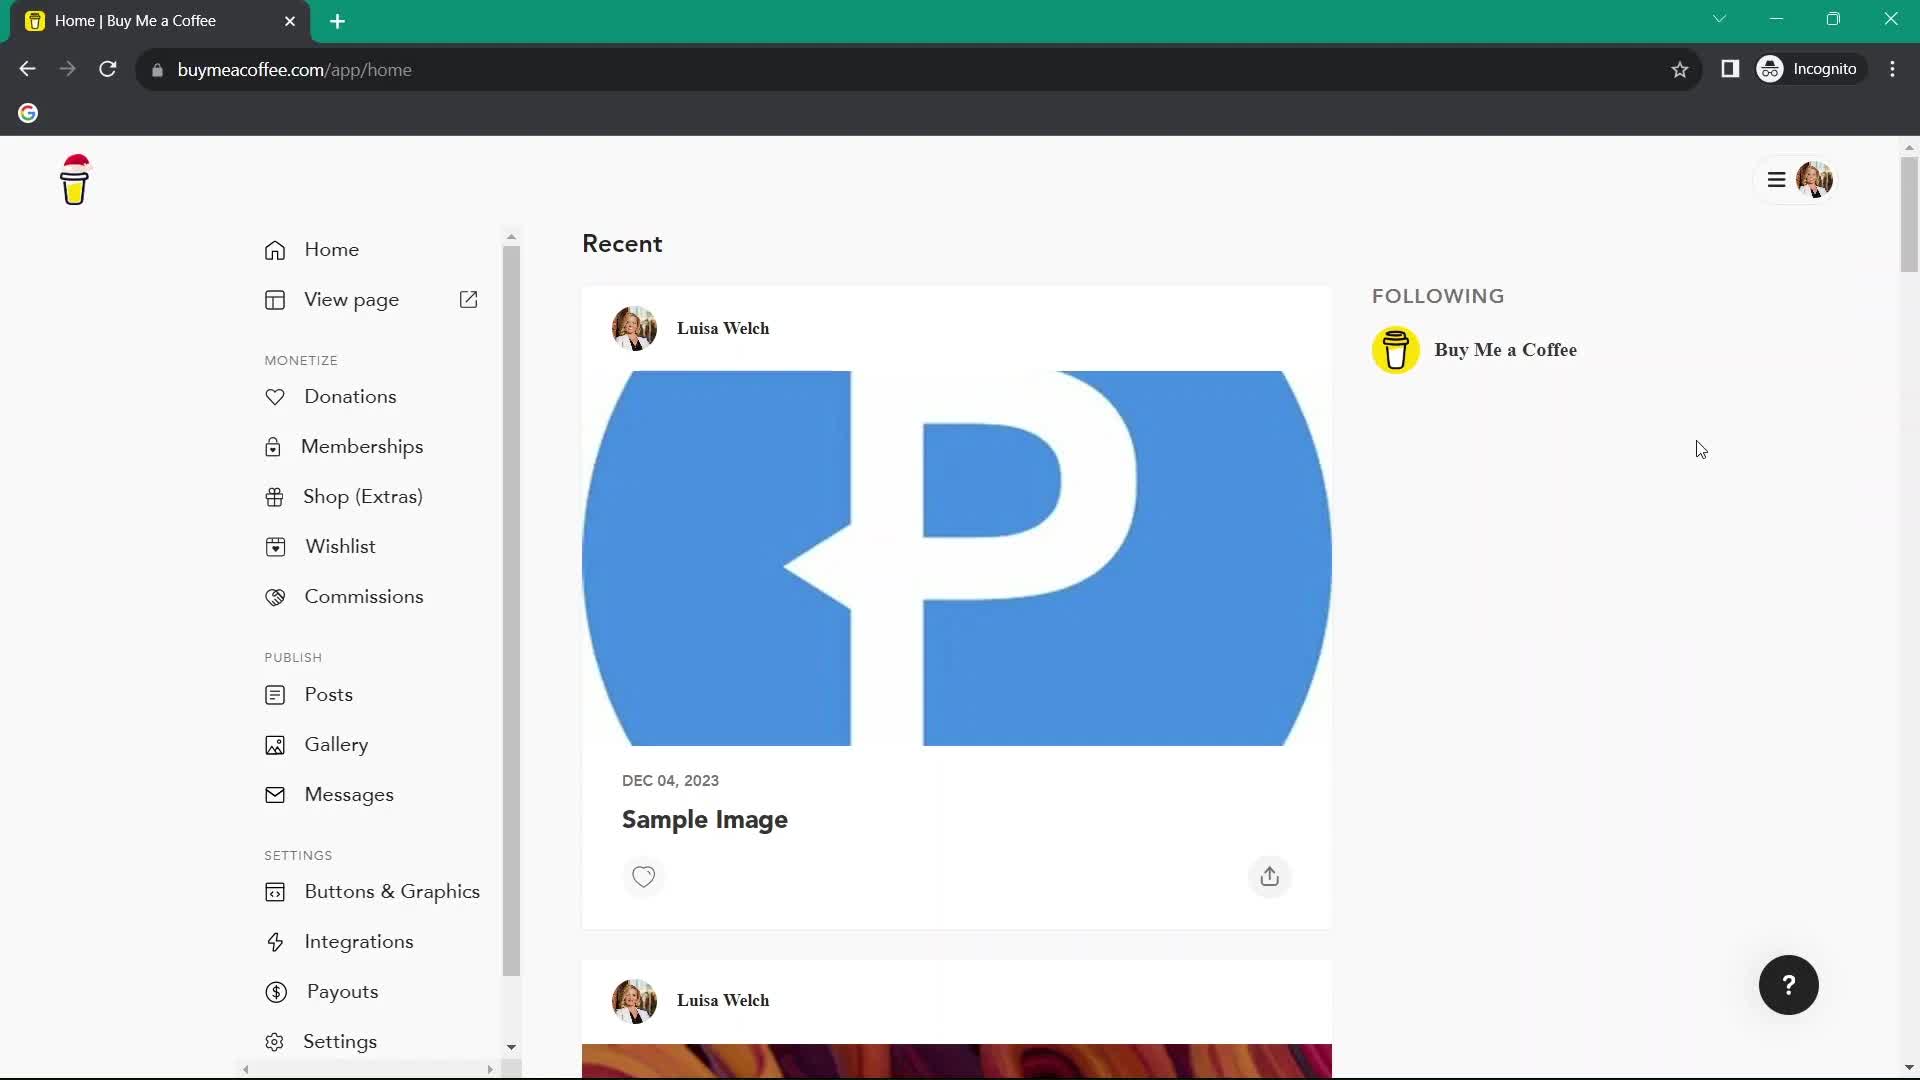Viewport: 1920px width, 1080px height.
Task: Click the Shop Extras tag icon
Action: tap(273, 496)
